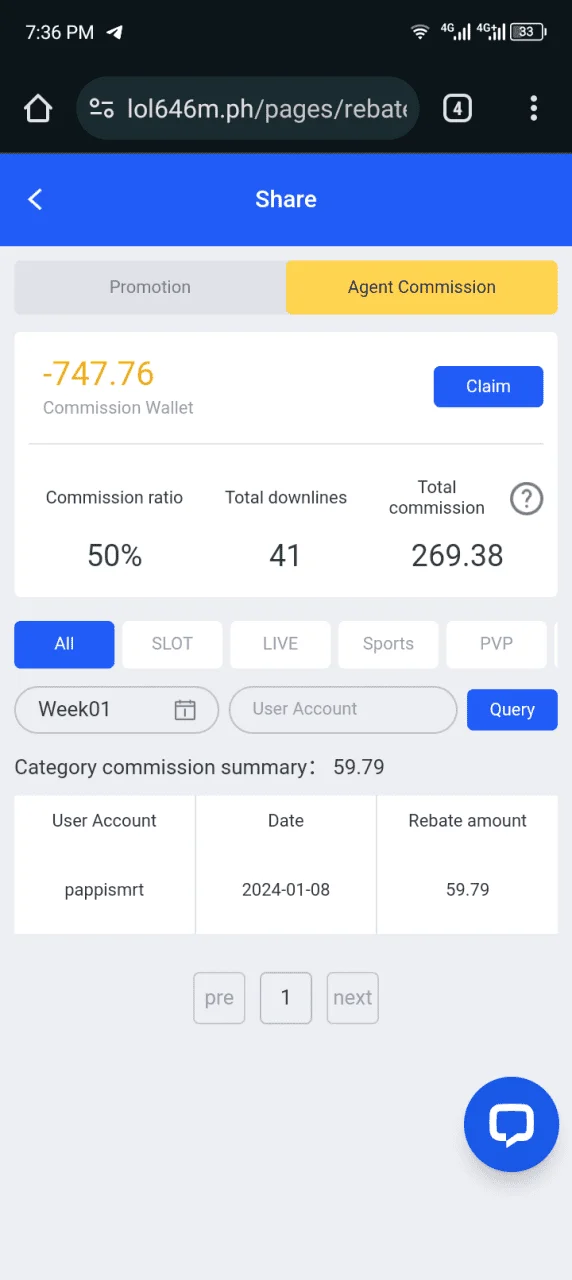The image size is (572, 1280).
Task: Tap the site settings icon in address bar
Action: tap(101, 108)
